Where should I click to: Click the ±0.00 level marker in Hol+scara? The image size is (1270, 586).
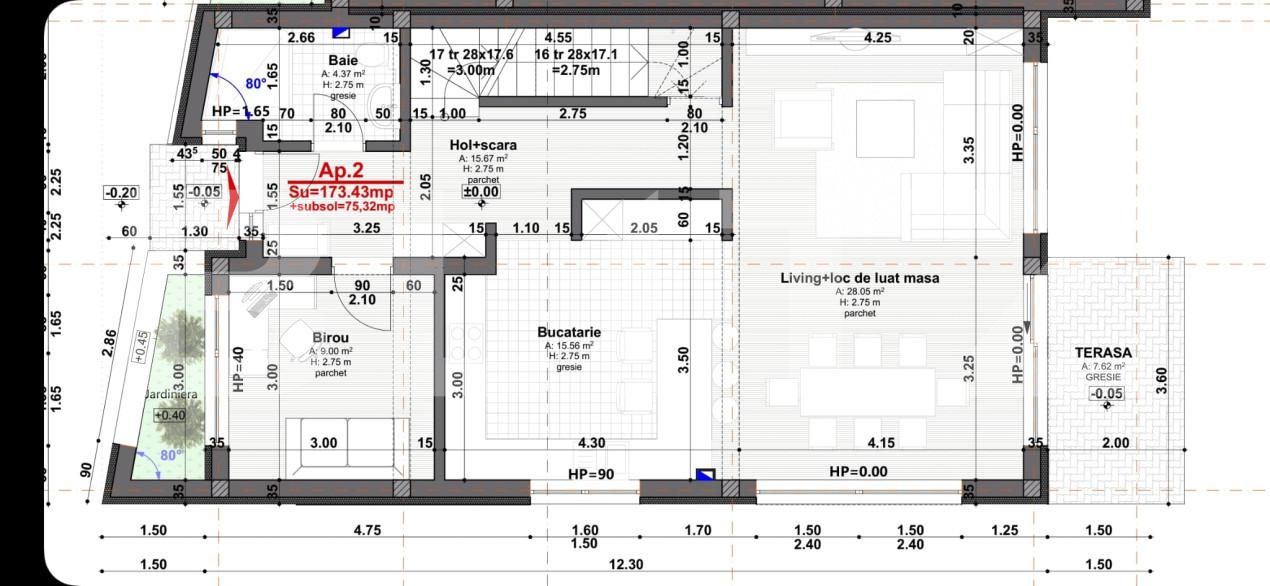coord(481,192)
